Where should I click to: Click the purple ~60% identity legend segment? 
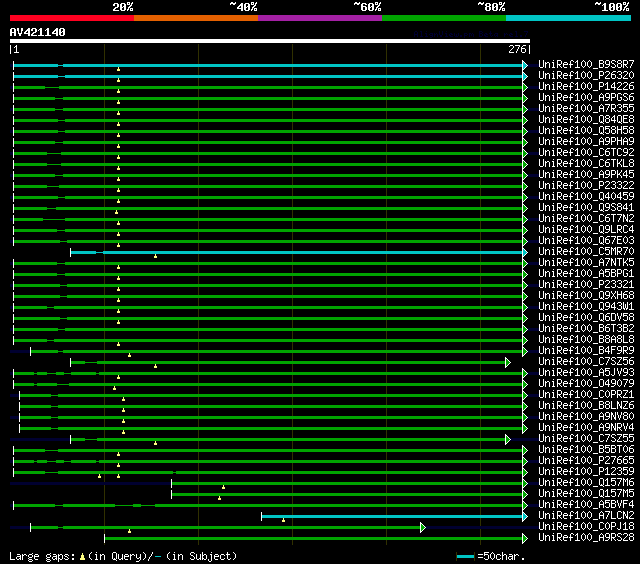(319, 18)
